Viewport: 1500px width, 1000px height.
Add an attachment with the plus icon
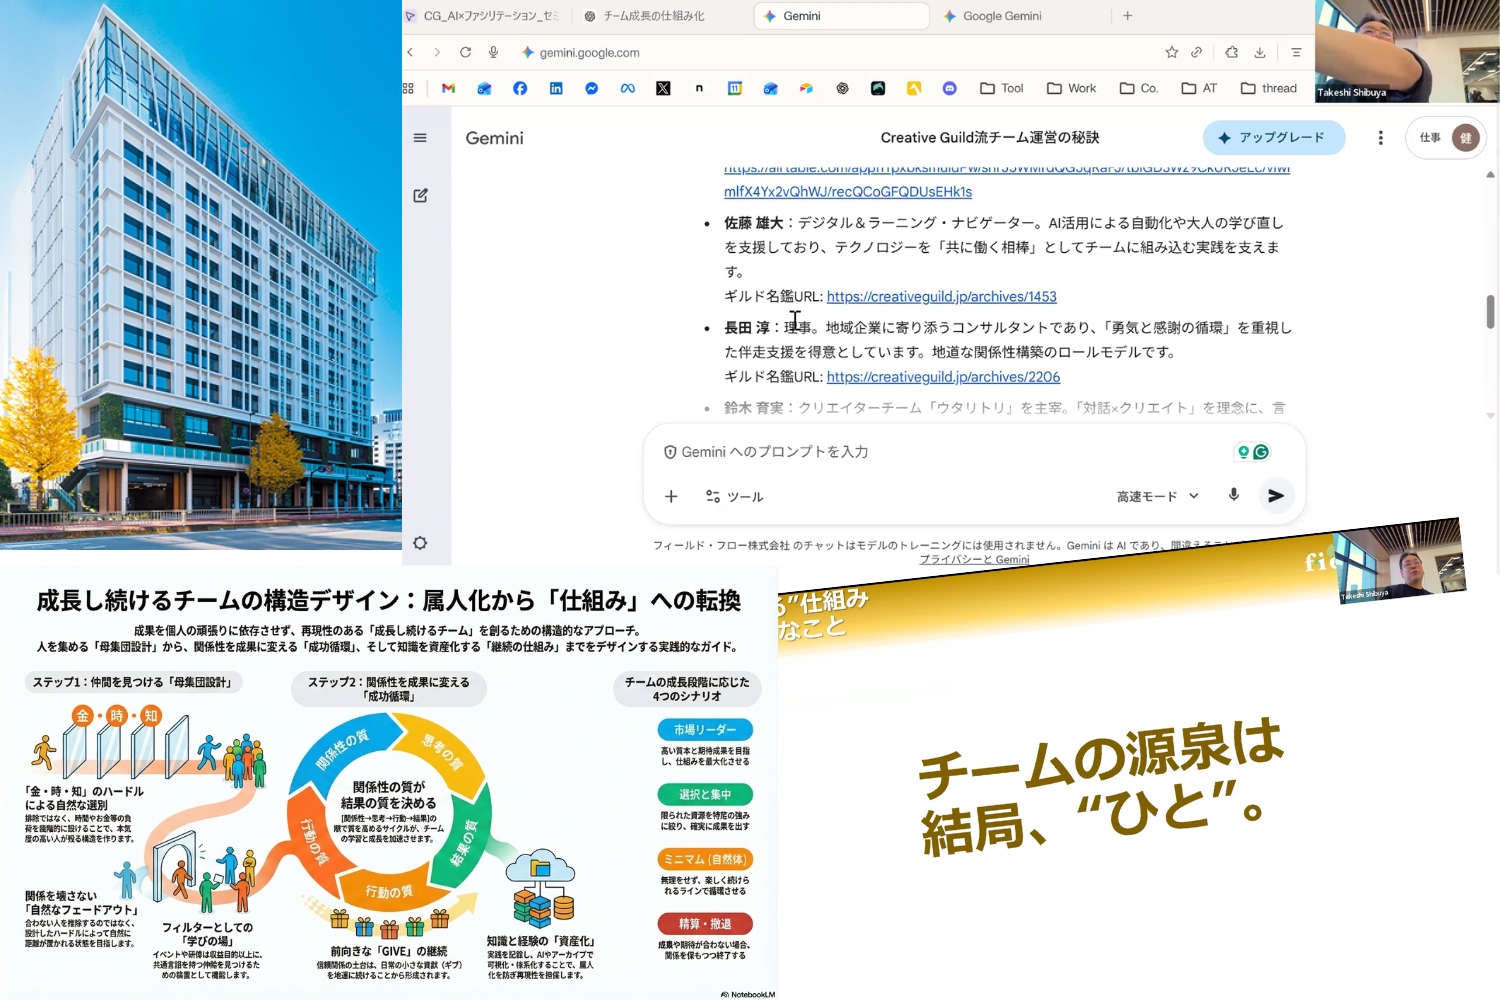pyautogui.click(x=671, y=496)
